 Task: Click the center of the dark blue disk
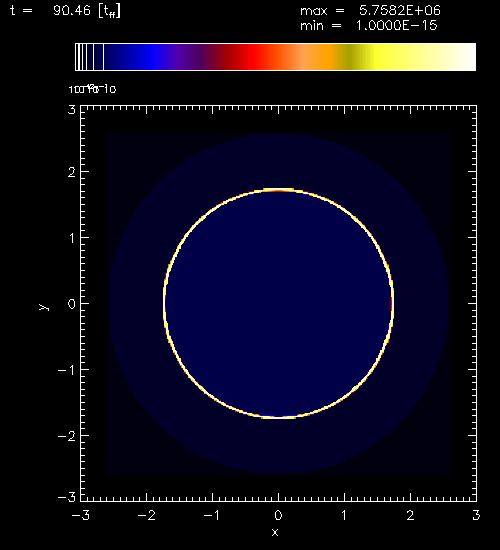point(279,303)
